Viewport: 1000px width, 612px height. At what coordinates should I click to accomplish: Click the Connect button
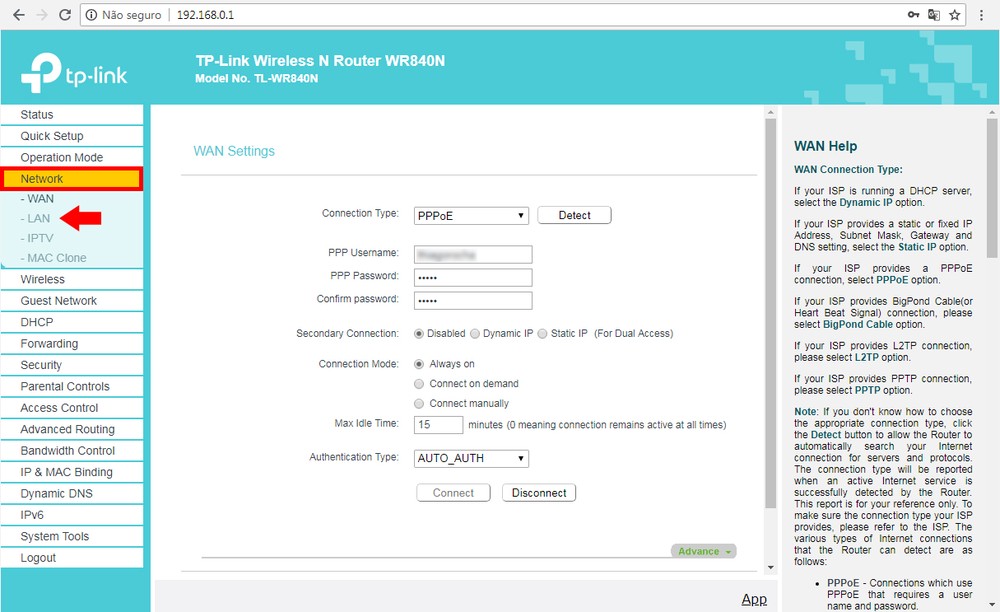(x=453, y=493)
